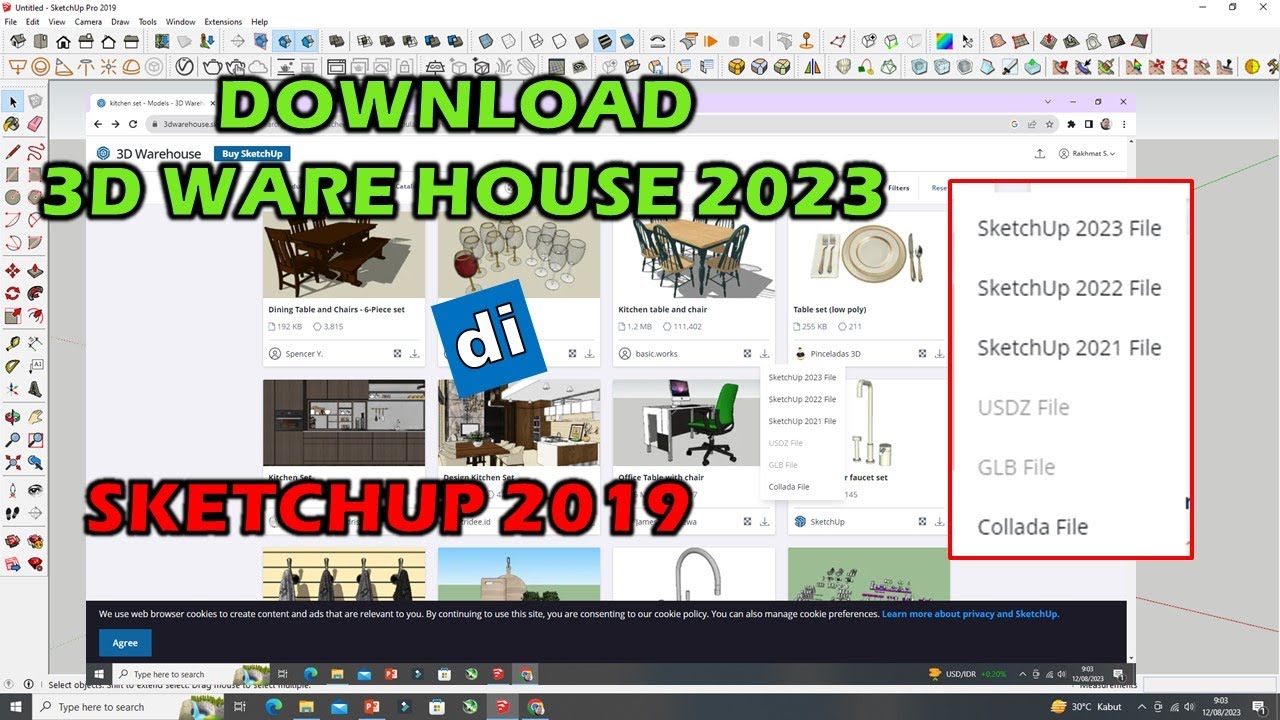This screenshot has width=1280, height=720.
Task: Activate the Freehand tool
Action: tap(35, 153)
